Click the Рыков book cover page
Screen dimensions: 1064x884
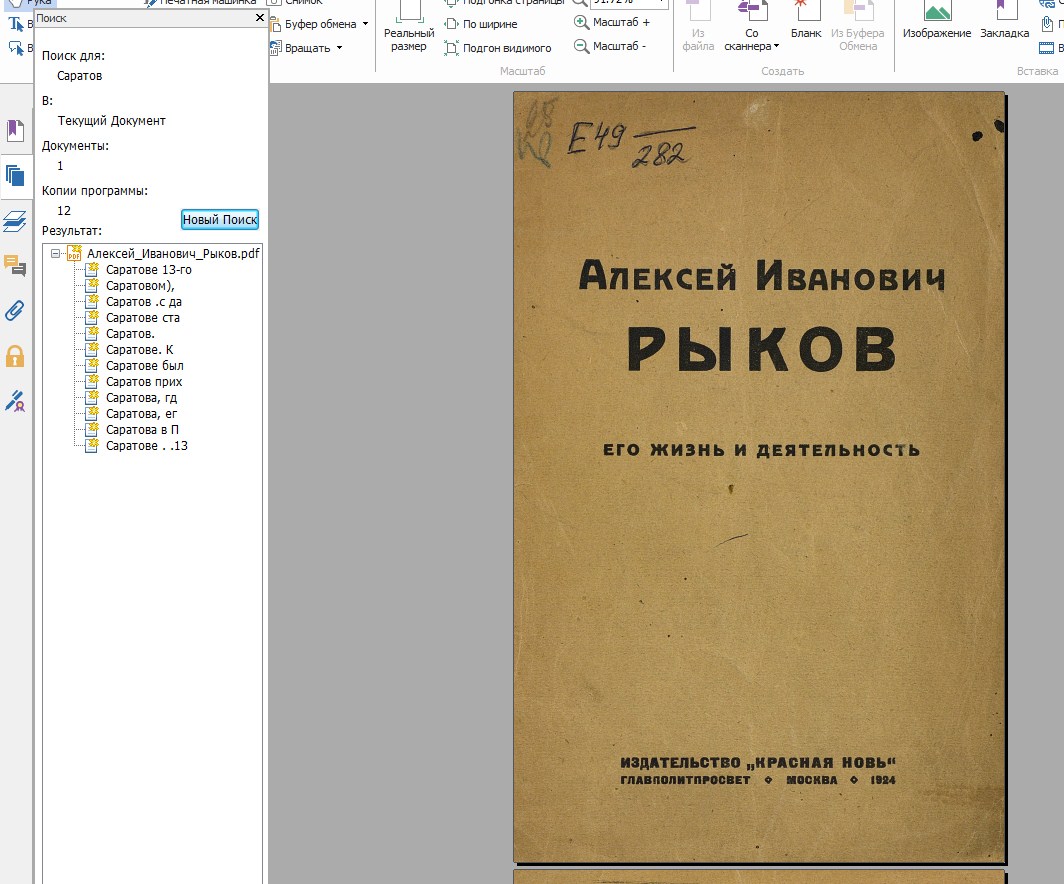[x=759, y=478]
